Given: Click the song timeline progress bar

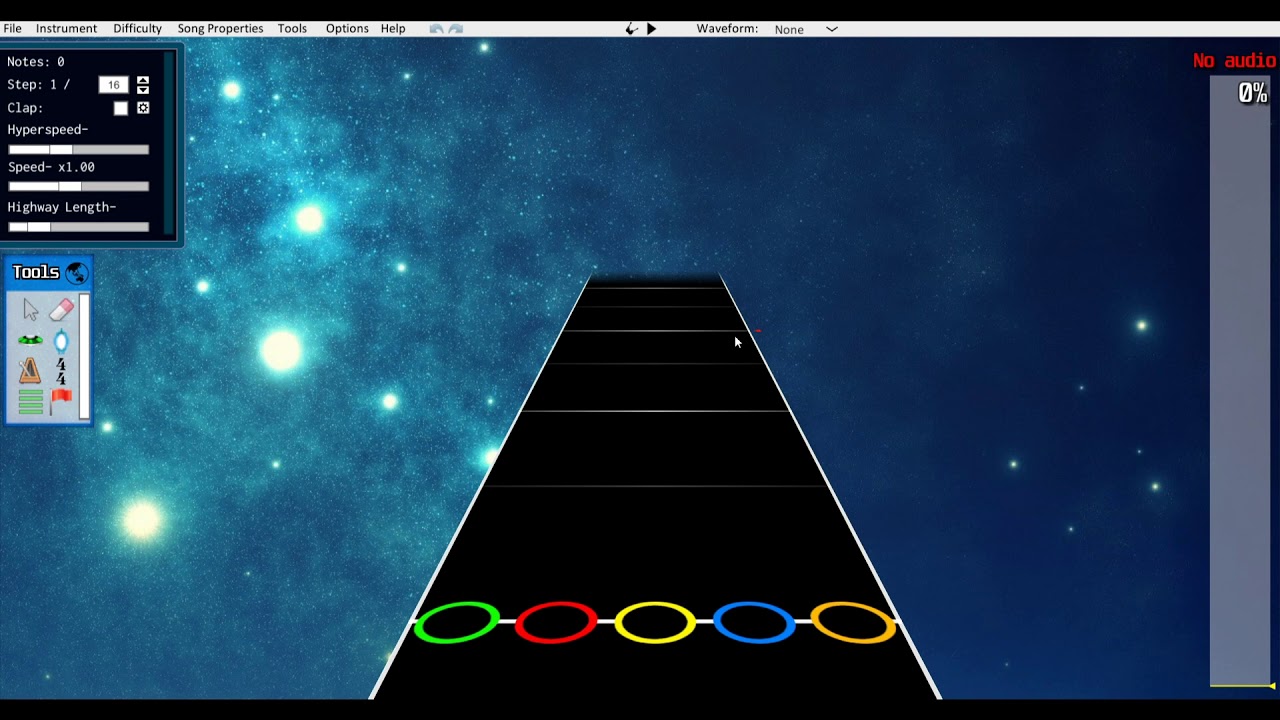Looking at the screenshot, I should tap(1241, 380).
